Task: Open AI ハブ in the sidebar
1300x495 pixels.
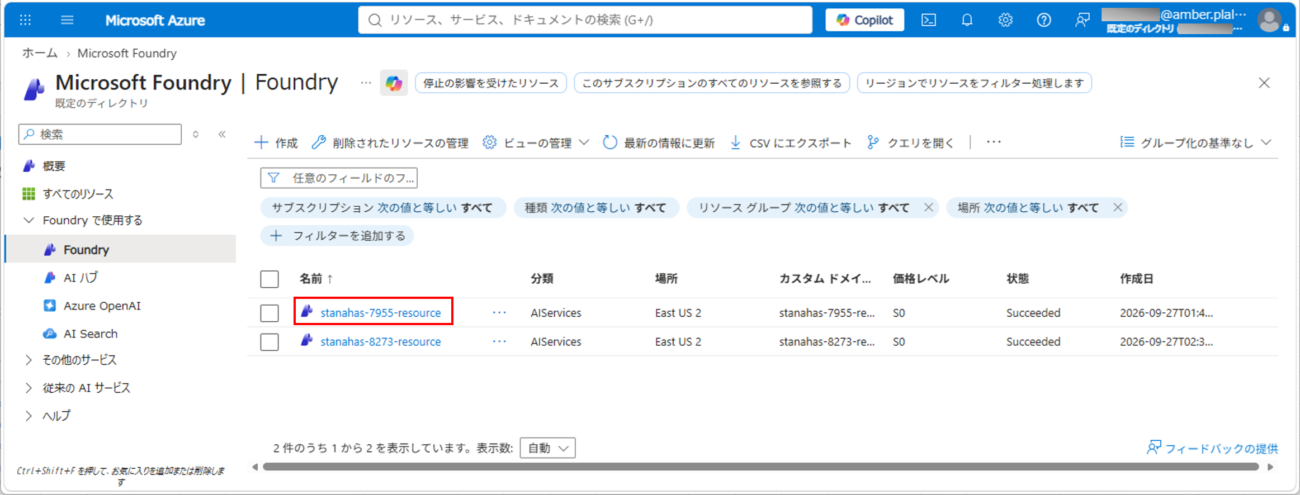Action: (80, 277)
